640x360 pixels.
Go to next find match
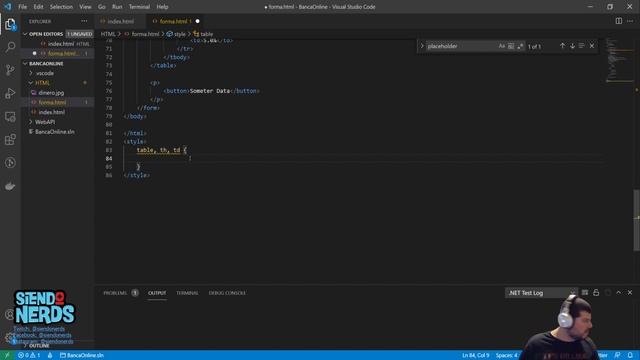coord(572,46)
